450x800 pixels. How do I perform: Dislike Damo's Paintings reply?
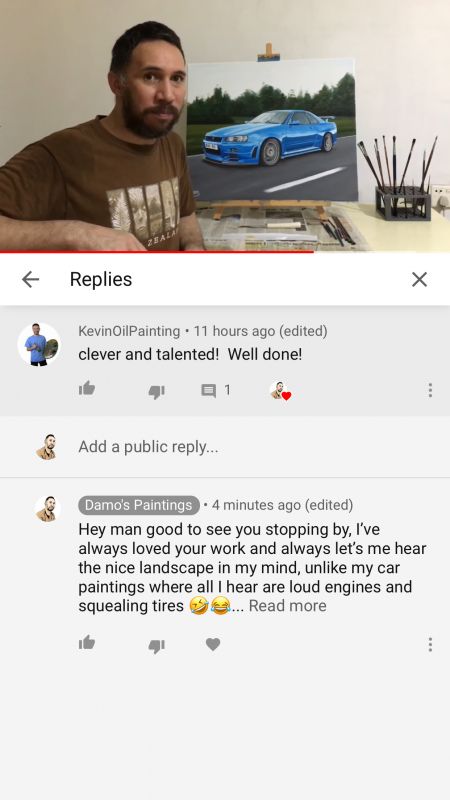coord(156,646)
